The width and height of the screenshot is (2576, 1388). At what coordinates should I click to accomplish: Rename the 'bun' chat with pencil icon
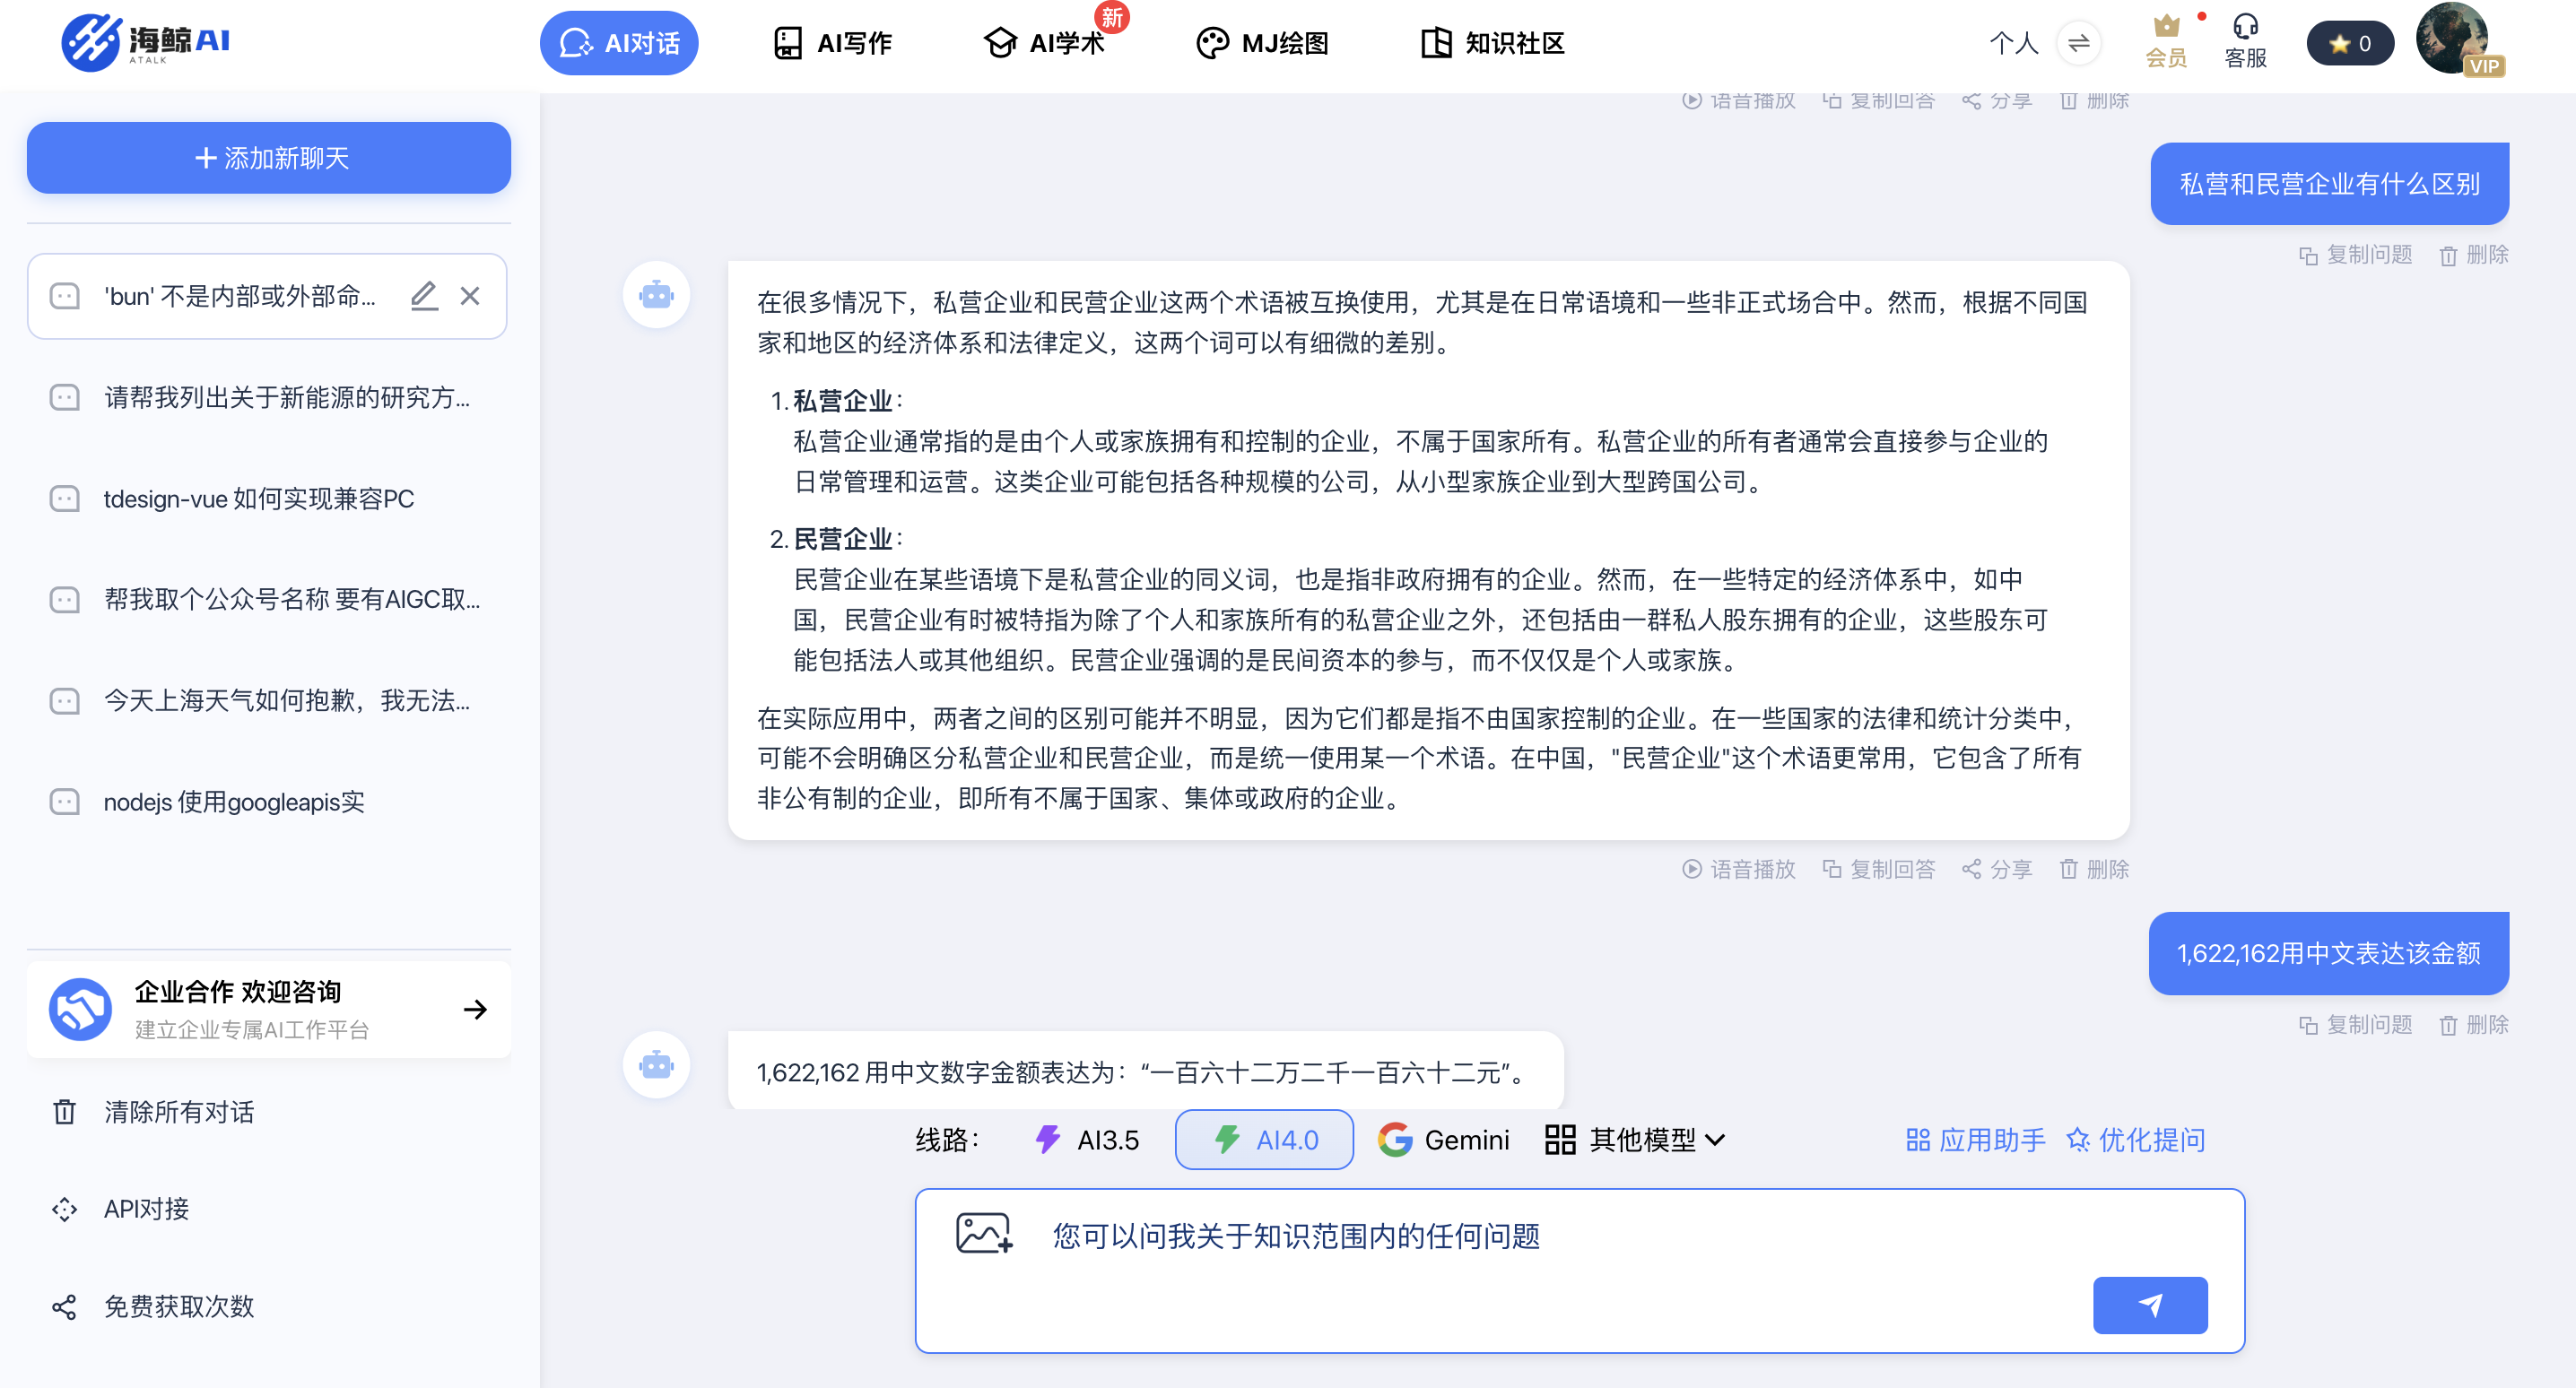424,296
